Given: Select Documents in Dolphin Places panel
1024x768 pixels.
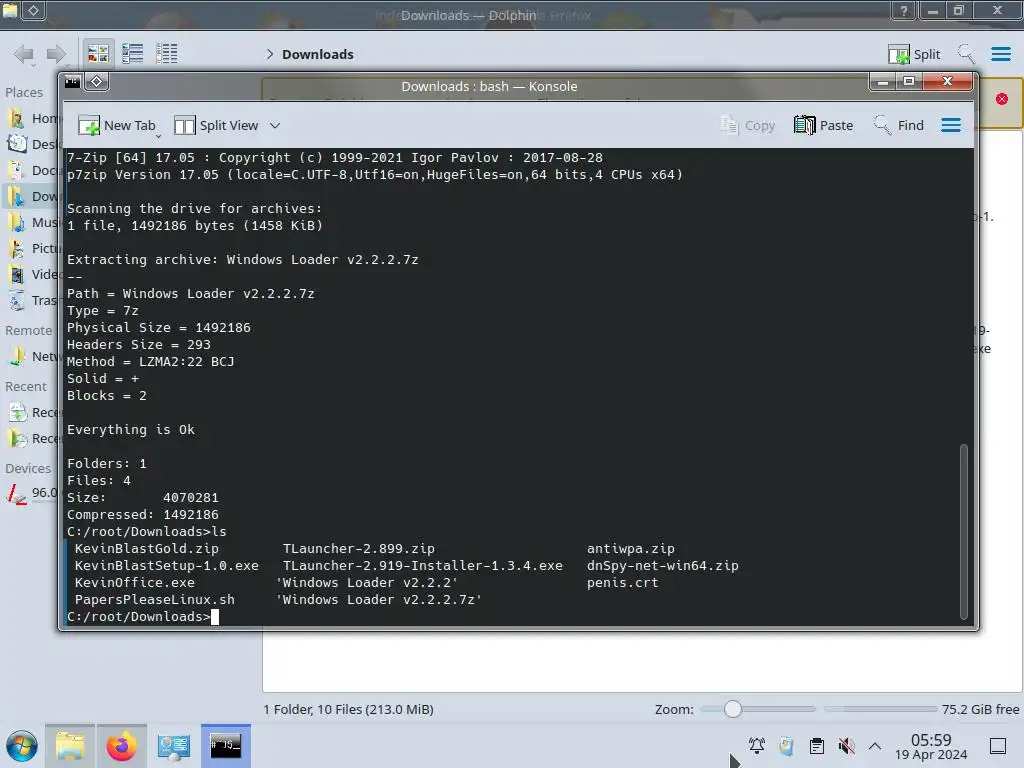Looking at the screenshot, I should pos(33,170).
